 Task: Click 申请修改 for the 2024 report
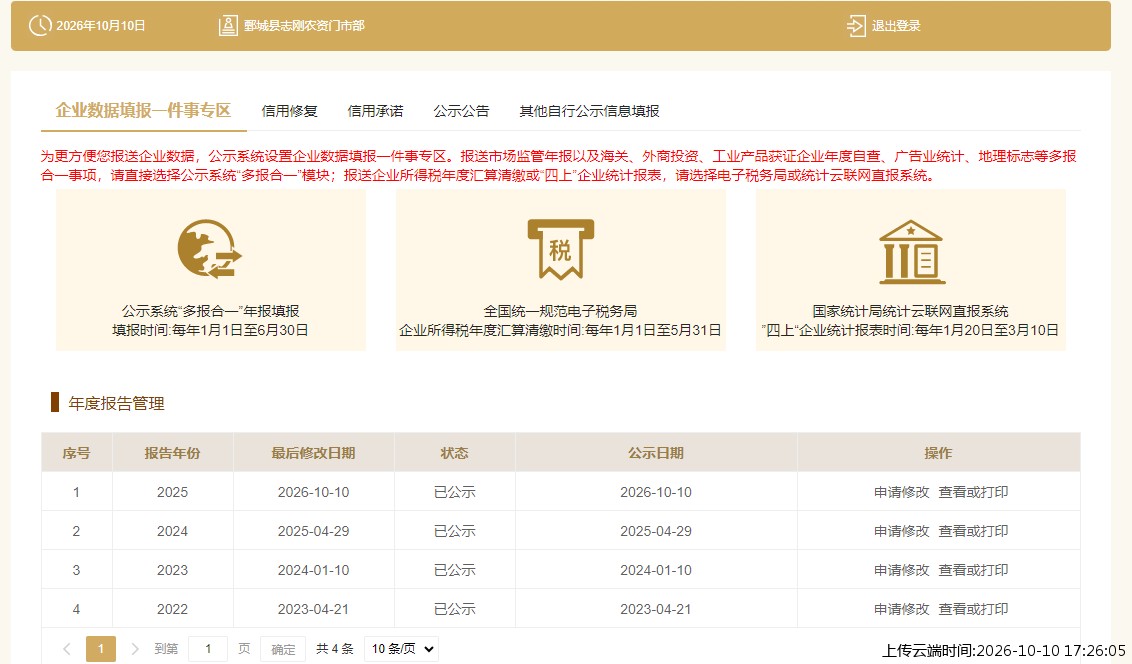click(x=902, y=531)
